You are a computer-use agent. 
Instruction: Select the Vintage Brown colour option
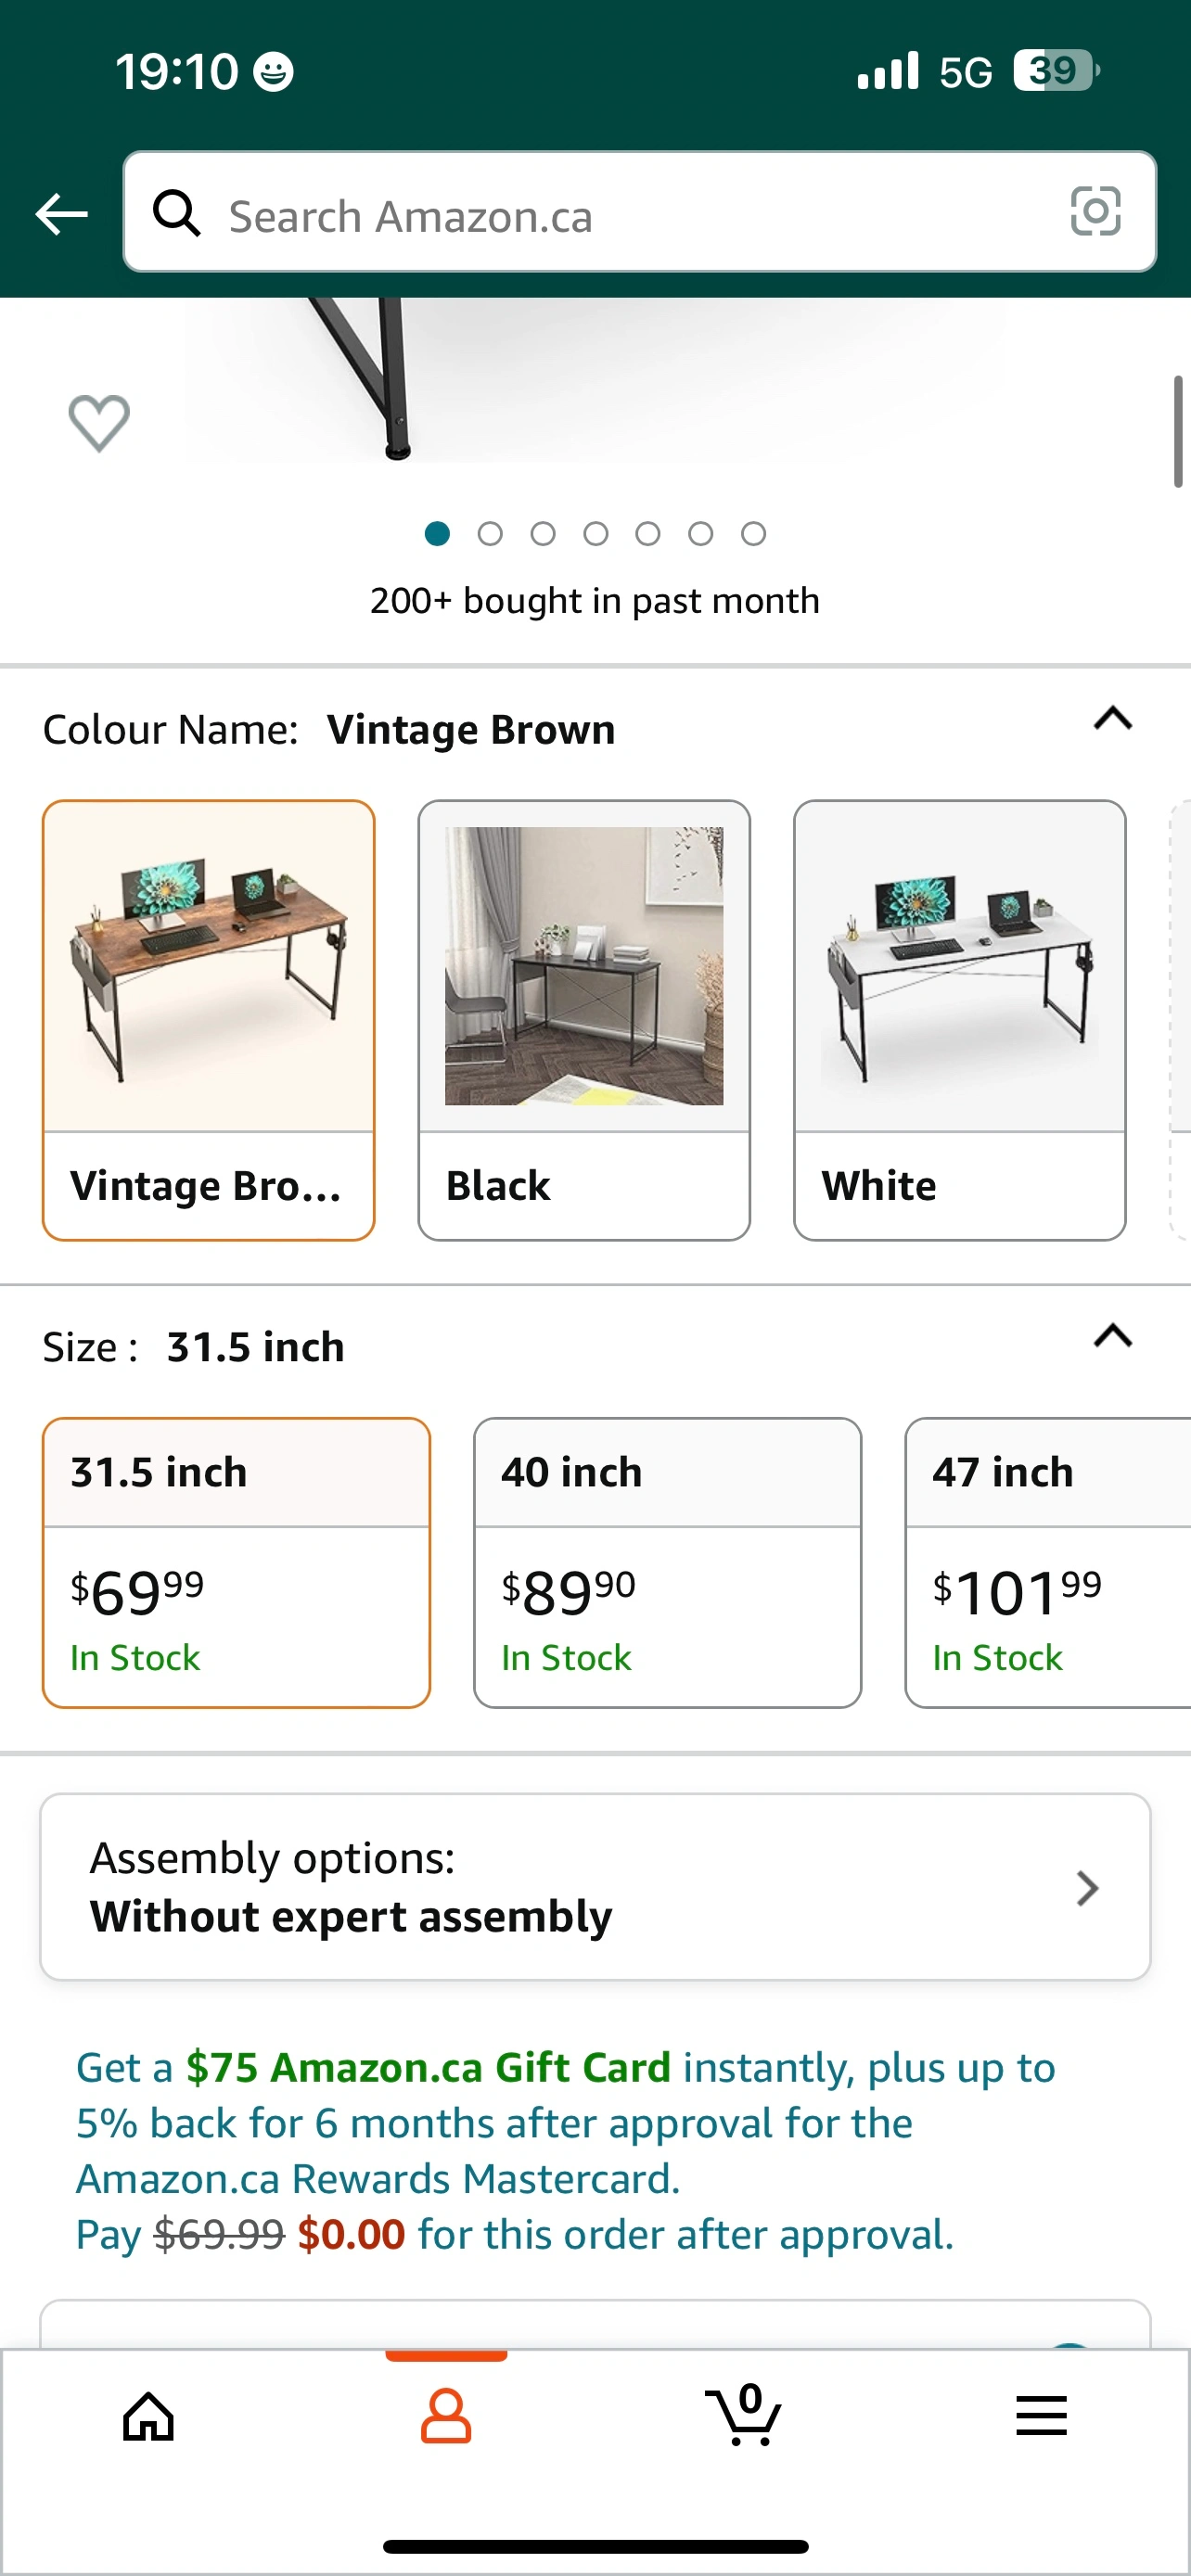208,1019
